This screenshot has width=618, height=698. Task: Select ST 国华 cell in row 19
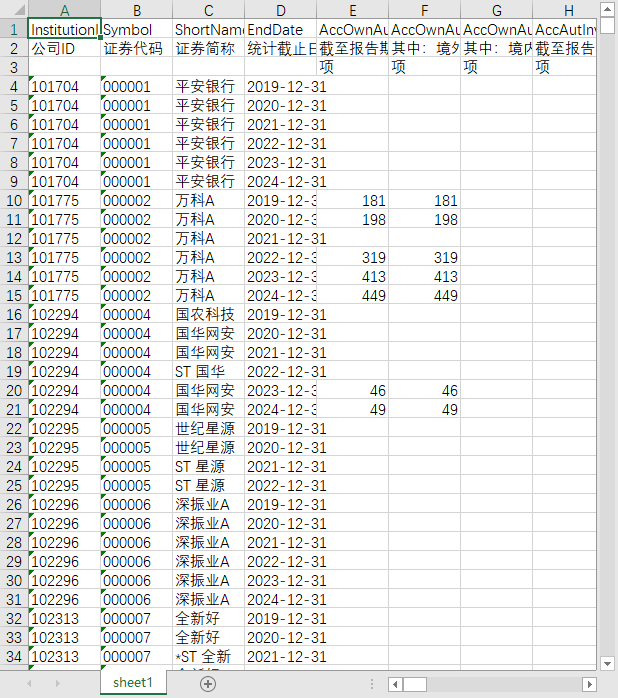tap(209, 371)
